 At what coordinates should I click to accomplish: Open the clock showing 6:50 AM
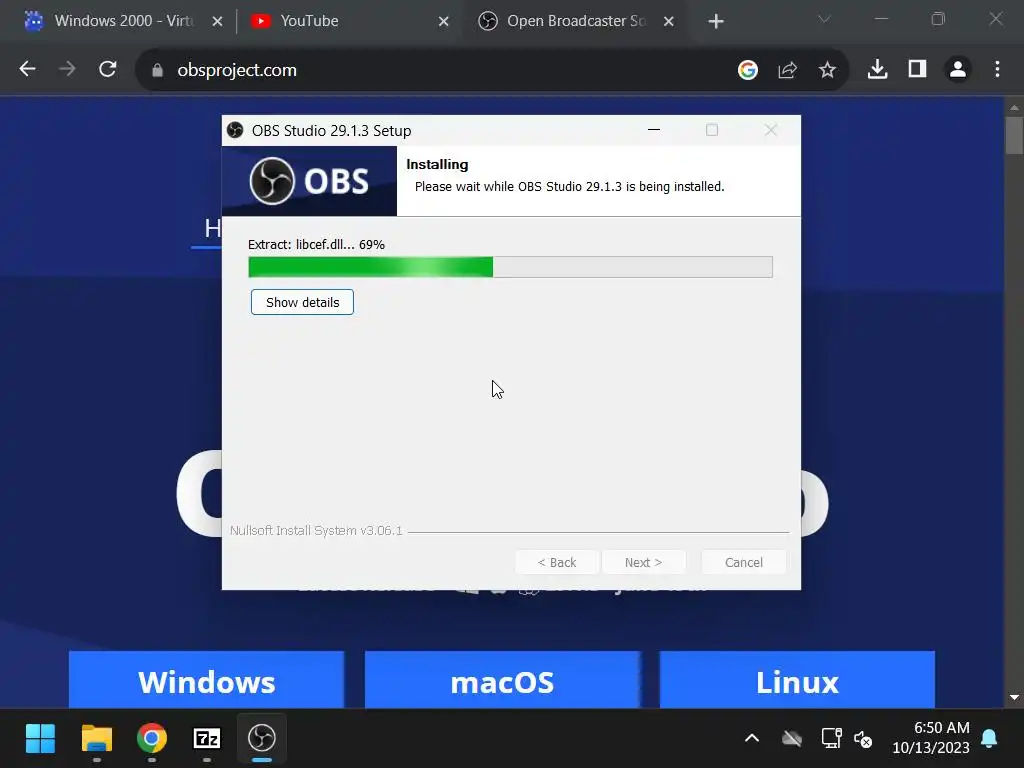(x=931, y=737)
